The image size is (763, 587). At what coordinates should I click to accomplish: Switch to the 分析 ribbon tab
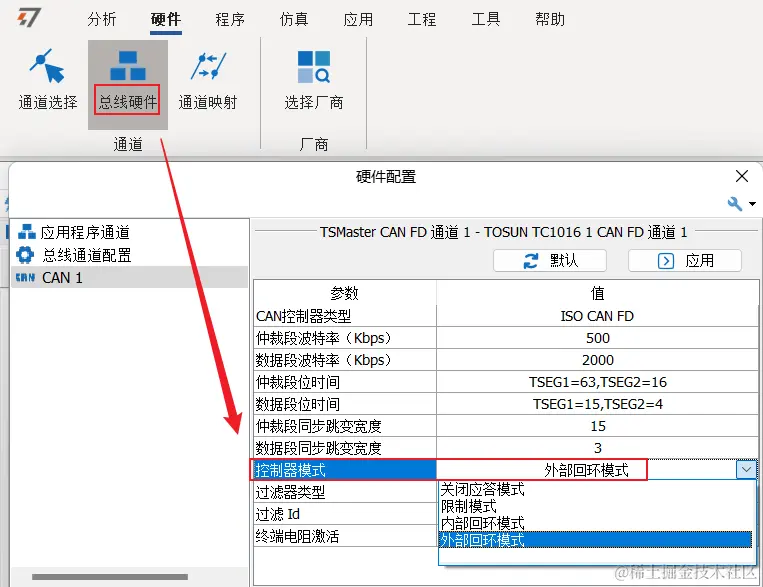(x=102, y=19)
